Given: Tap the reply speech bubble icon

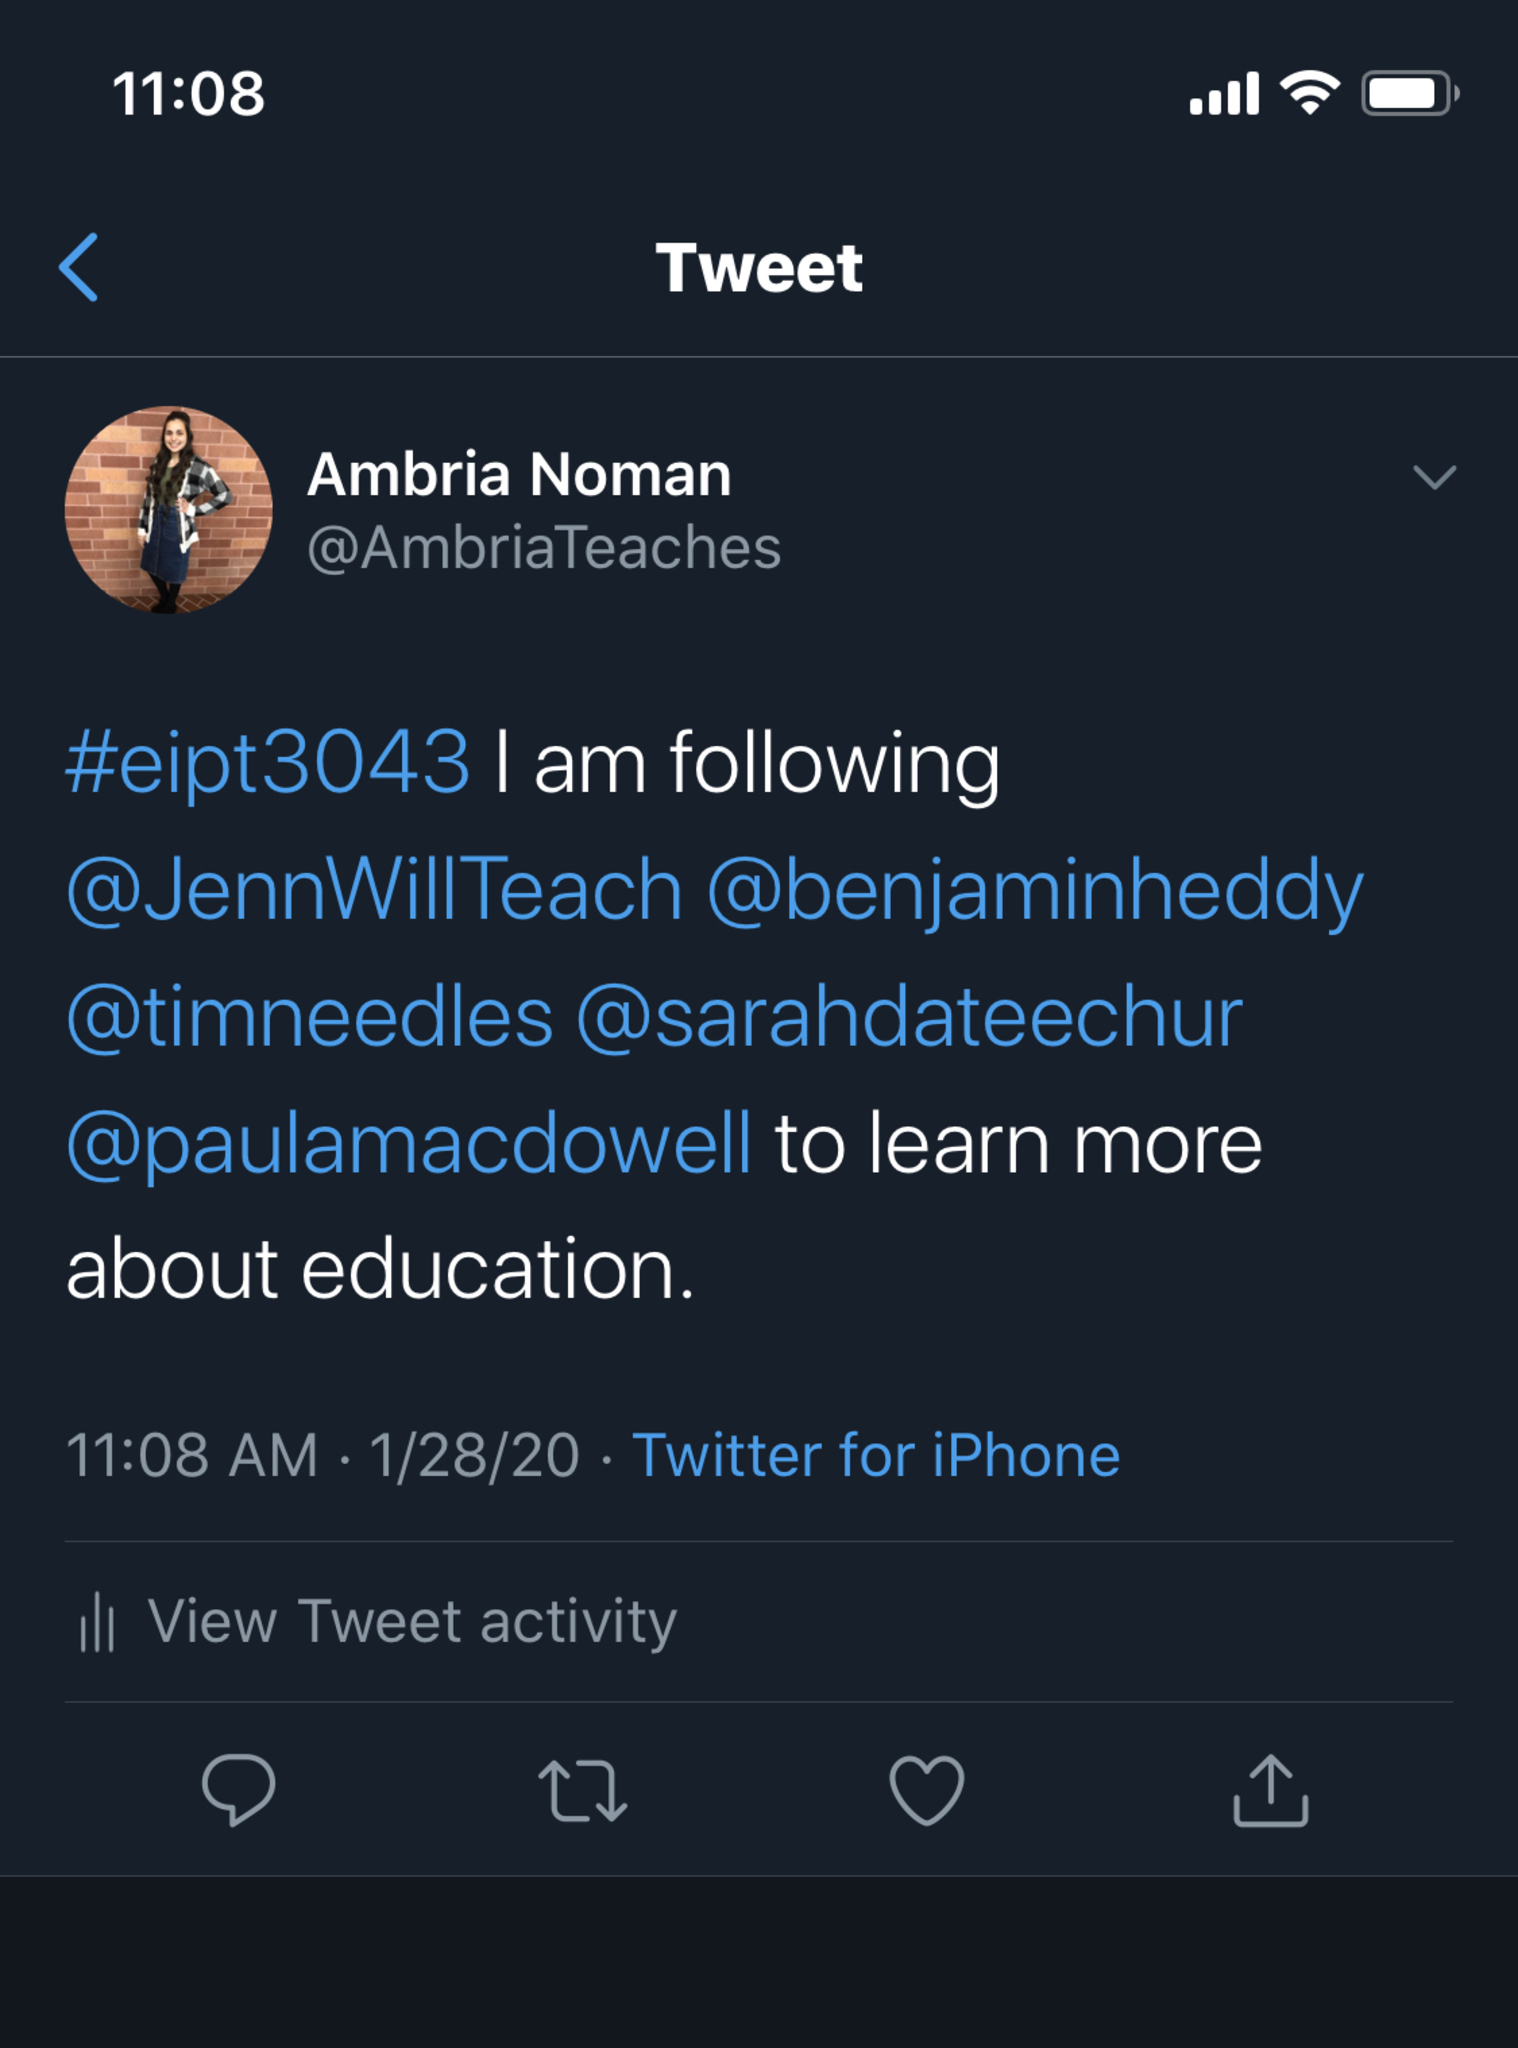Looking at the screenshot, I should tap(238, 1789).
